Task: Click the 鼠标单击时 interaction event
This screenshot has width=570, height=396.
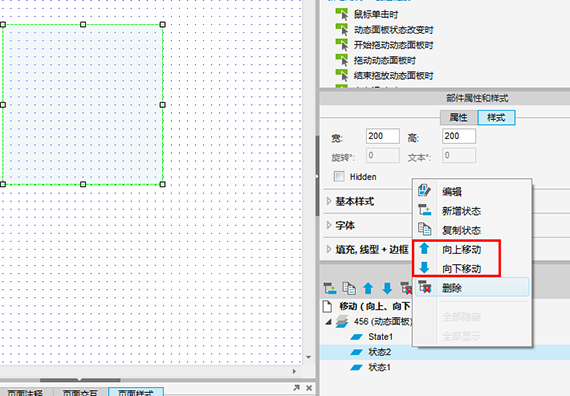Action: tap(376, 15)
